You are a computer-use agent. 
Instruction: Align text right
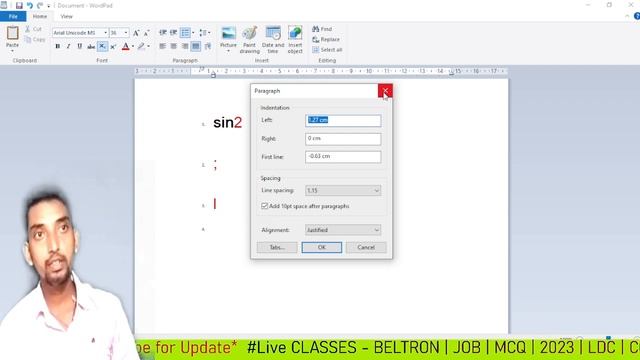pyautogui.click(x=185, y=46)
